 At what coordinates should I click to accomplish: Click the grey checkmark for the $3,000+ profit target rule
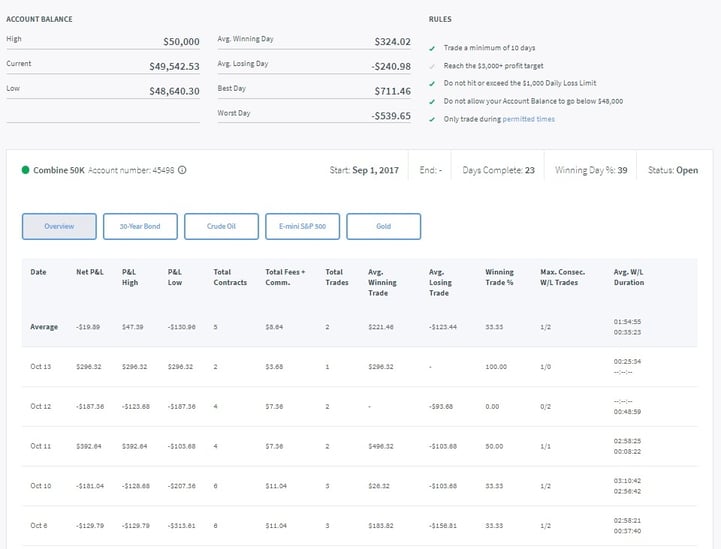click(432, 65)
